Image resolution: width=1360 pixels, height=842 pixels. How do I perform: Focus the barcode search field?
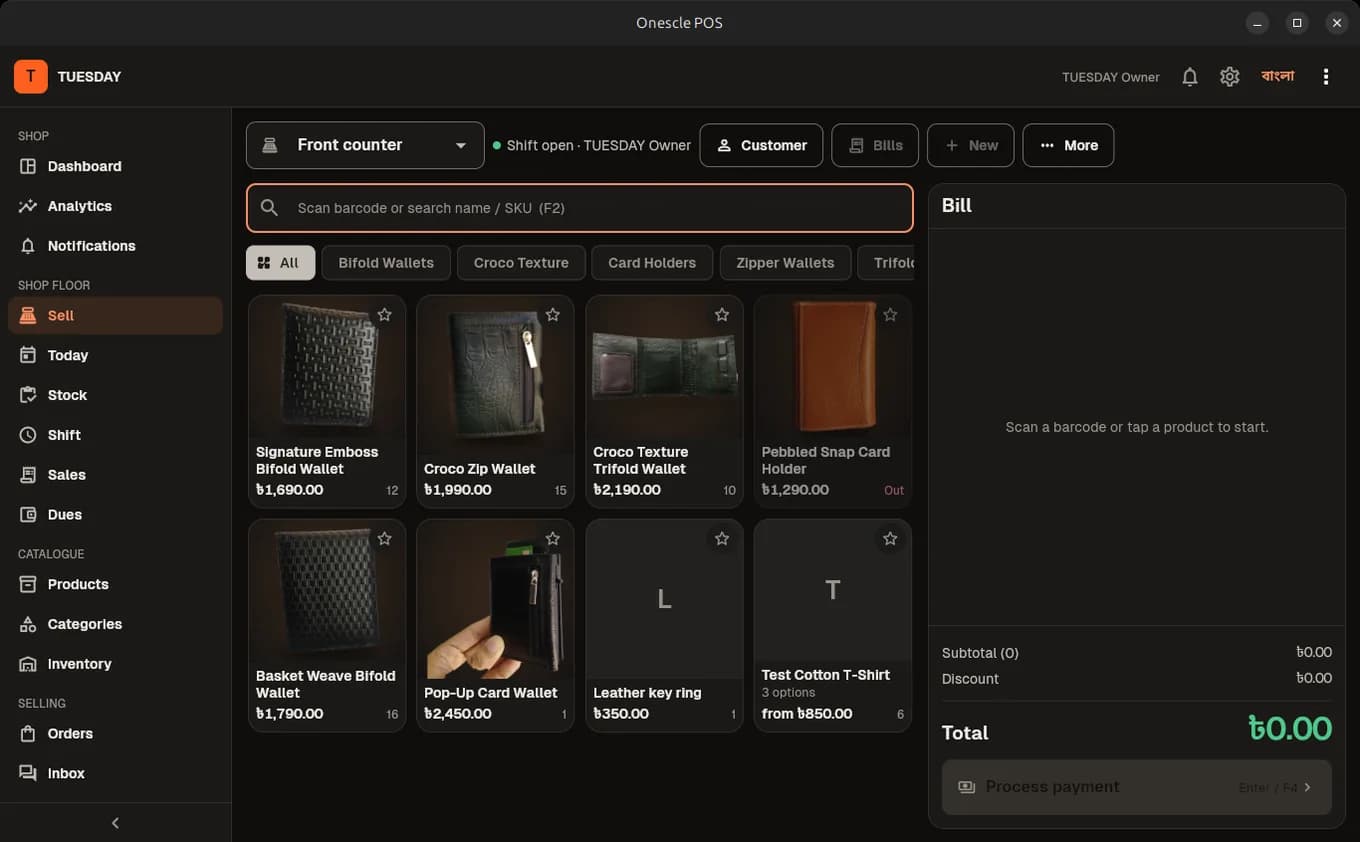click(580, 208)
